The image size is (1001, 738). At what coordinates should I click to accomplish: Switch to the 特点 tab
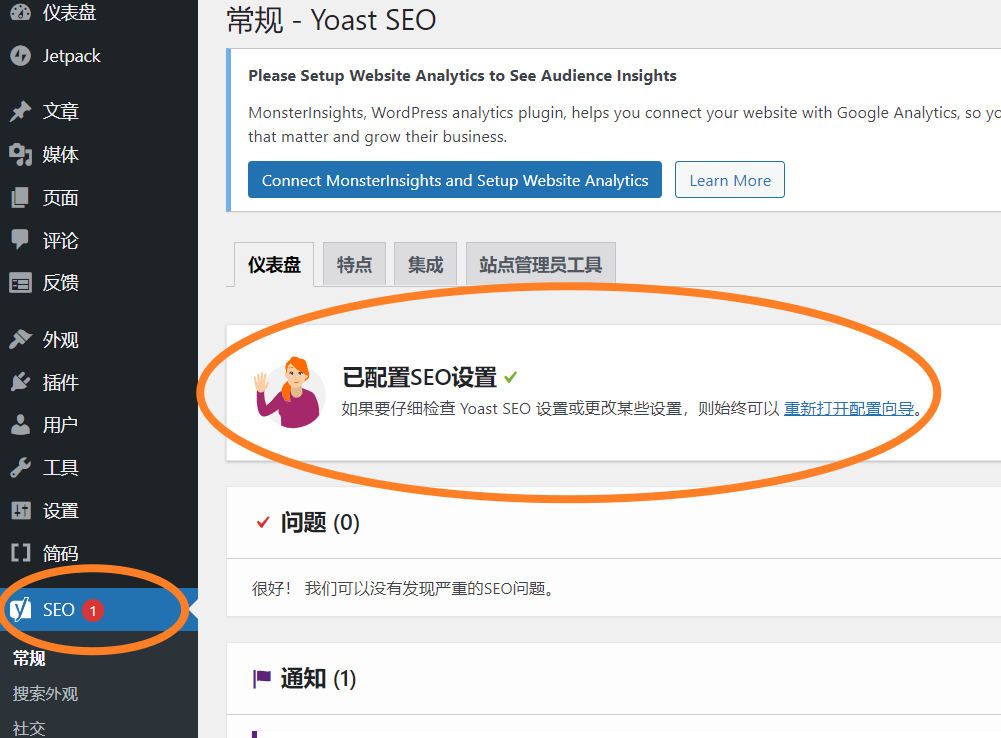(x=354, y=264)
